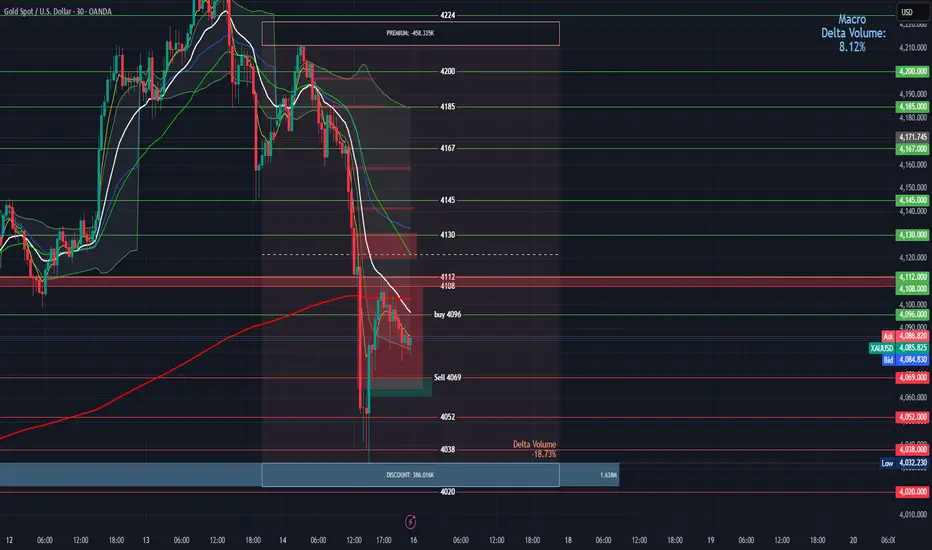Click the Macro Delta Volume 8.12% text
The width and height of the screenshot is (932, 550).
[x=853, y=33]
